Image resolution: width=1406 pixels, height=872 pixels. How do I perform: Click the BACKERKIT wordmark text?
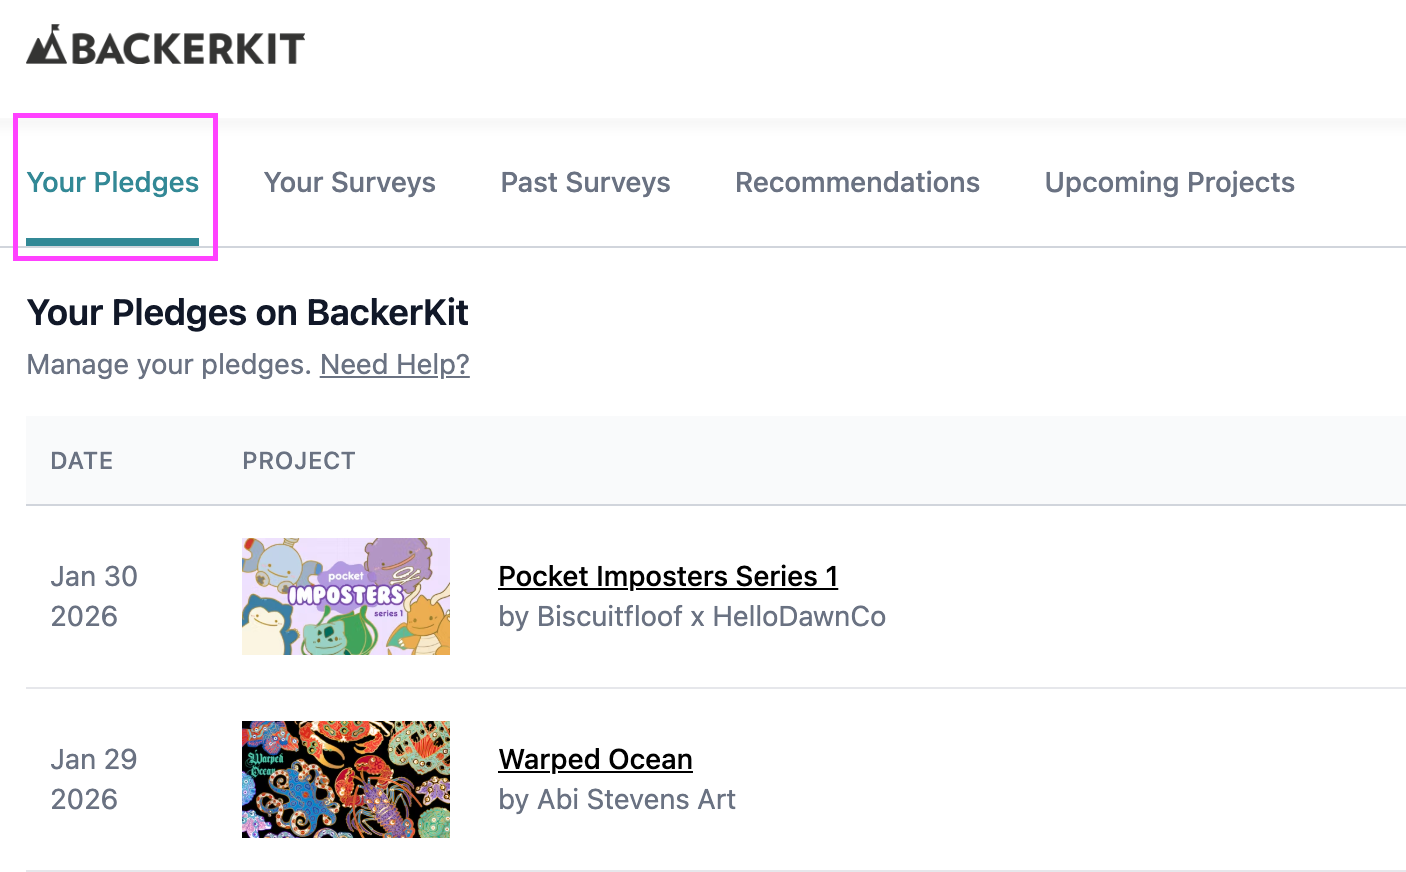(188, 48)
